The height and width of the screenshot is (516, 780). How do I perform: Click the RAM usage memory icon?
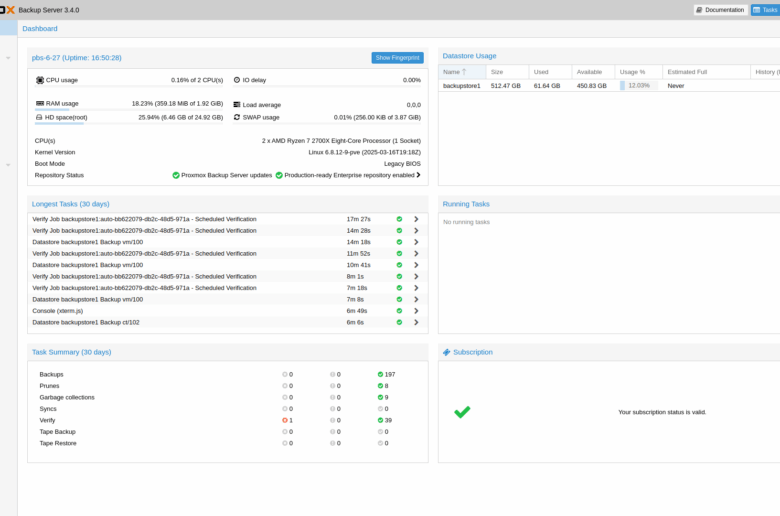pyautogui.click(x=40, y=103)
